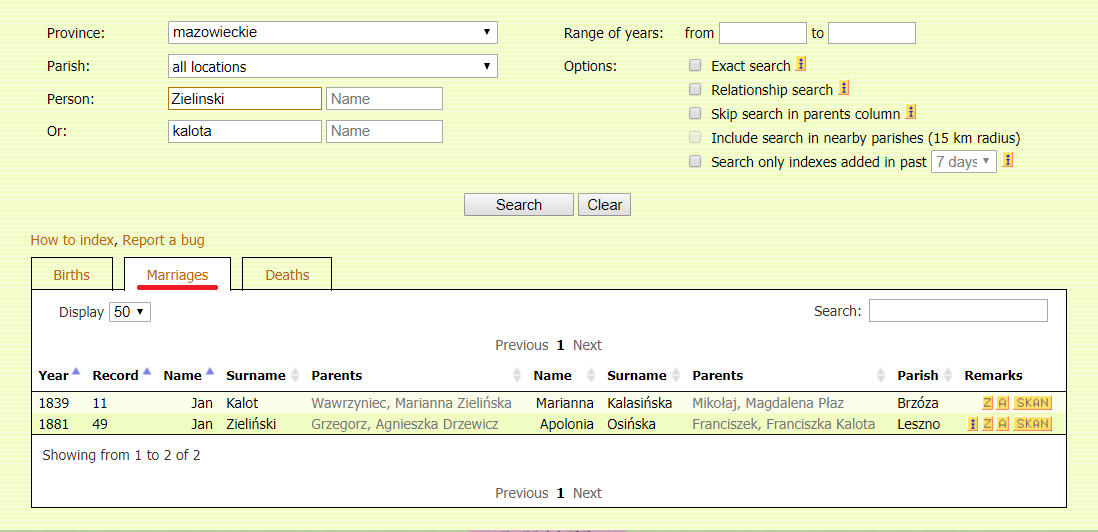This screenshot has width=1098, height=532.
Task: Switch to the Births tab
Action: pos(71,275)
